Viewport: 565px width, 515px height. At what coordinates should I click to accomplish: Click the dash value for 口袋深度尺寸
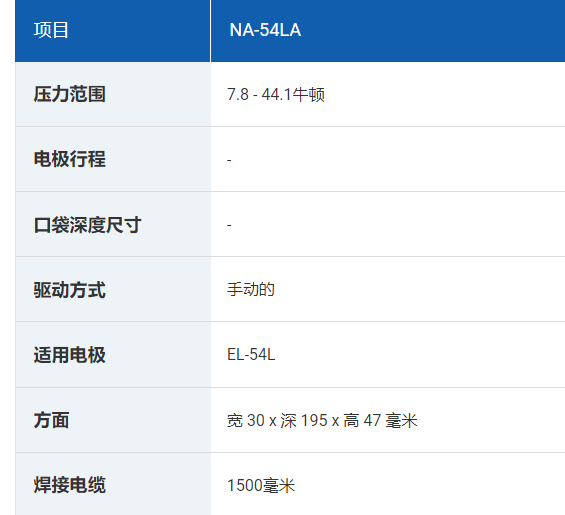[229, 225]
